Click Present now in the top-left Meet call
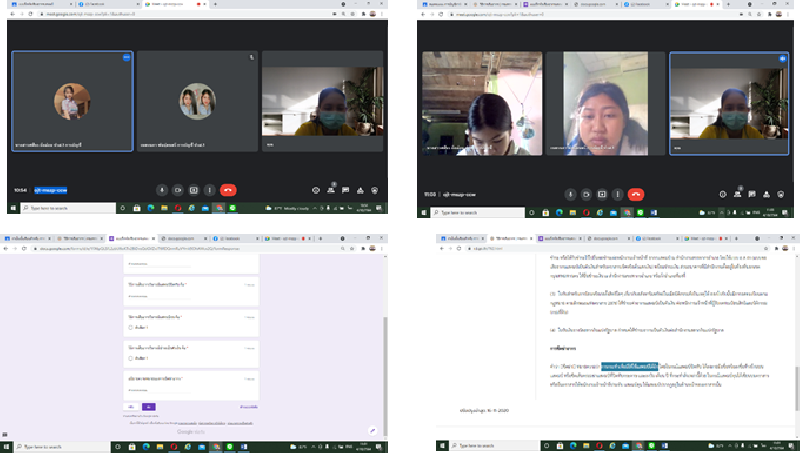This screenshot has height=453, width=800. pos(195,189)
